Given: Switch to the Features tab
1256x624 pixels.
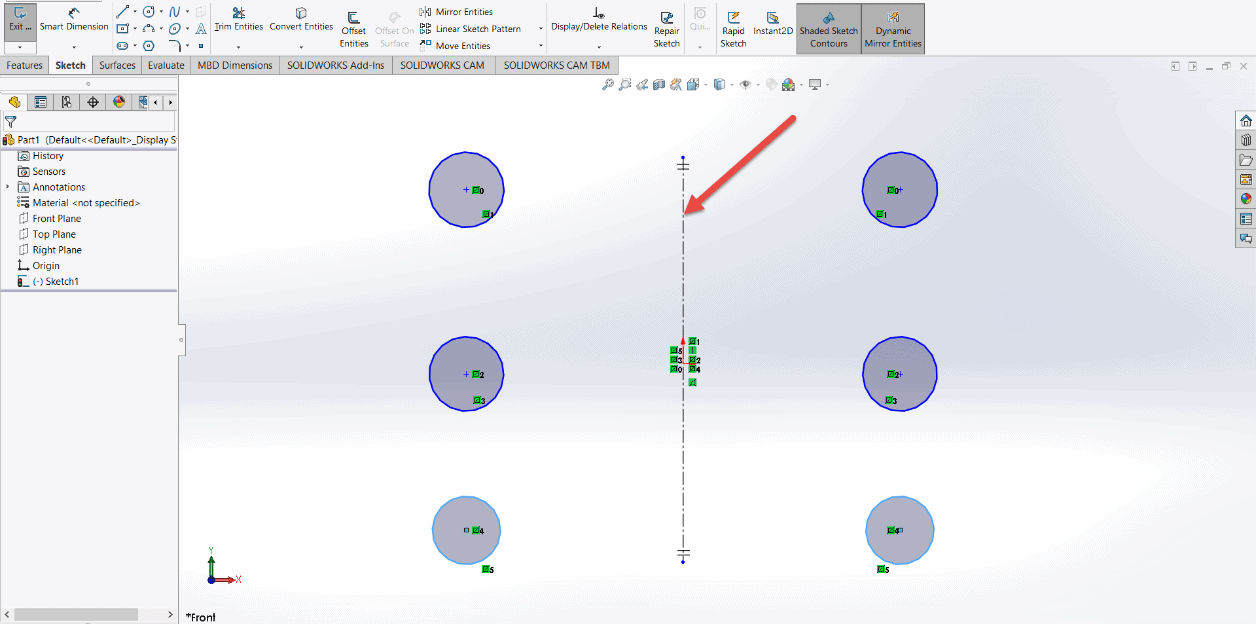Looking at the screenshot, I should click(x=25, y=65).
